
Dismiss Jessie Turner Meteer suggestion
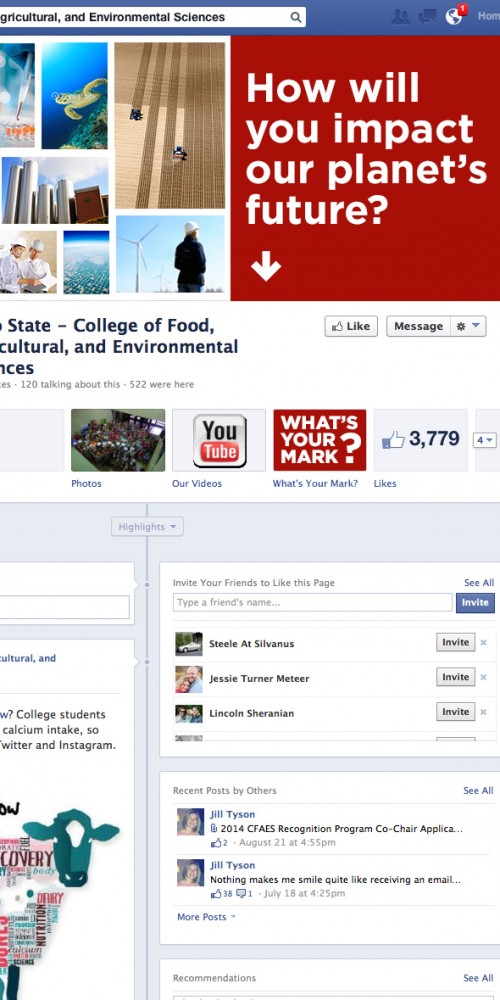483,677
